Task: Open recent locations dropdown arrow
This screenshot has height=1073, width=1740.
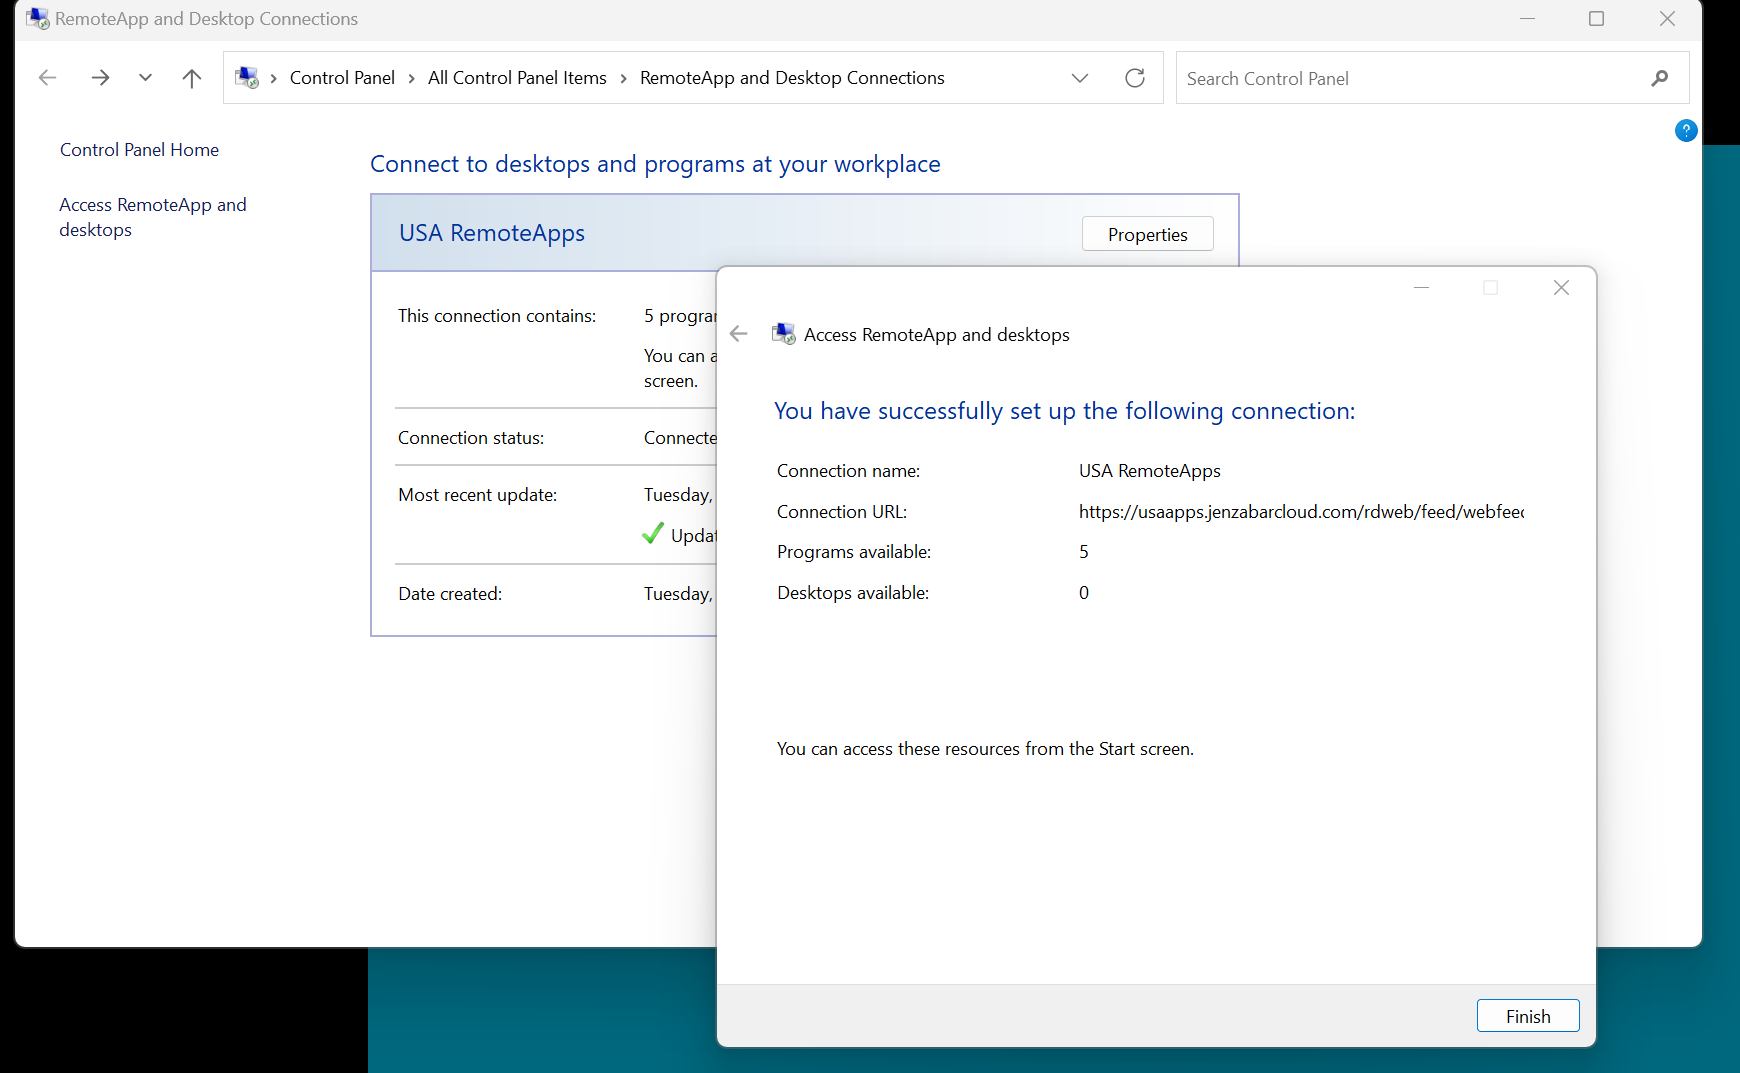Action: [145, 78]
